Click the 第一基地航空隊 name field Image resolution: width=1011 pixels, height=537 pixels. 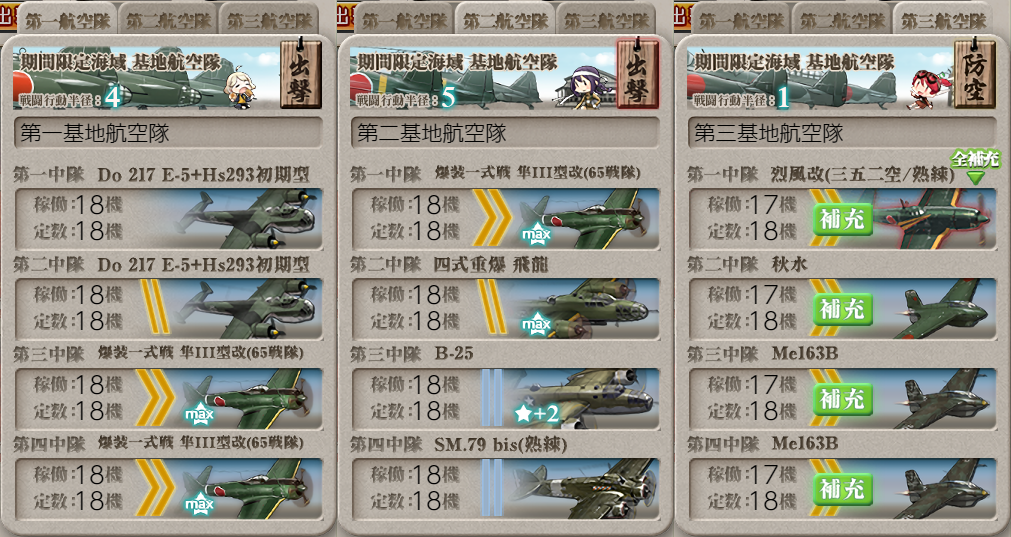click(x=168, y=133)
